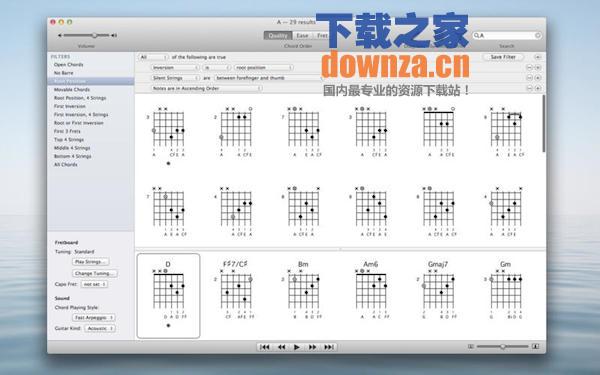Add a rule after the Inversion row
This screenshot has width=600, height=375.
coord(538,67)
